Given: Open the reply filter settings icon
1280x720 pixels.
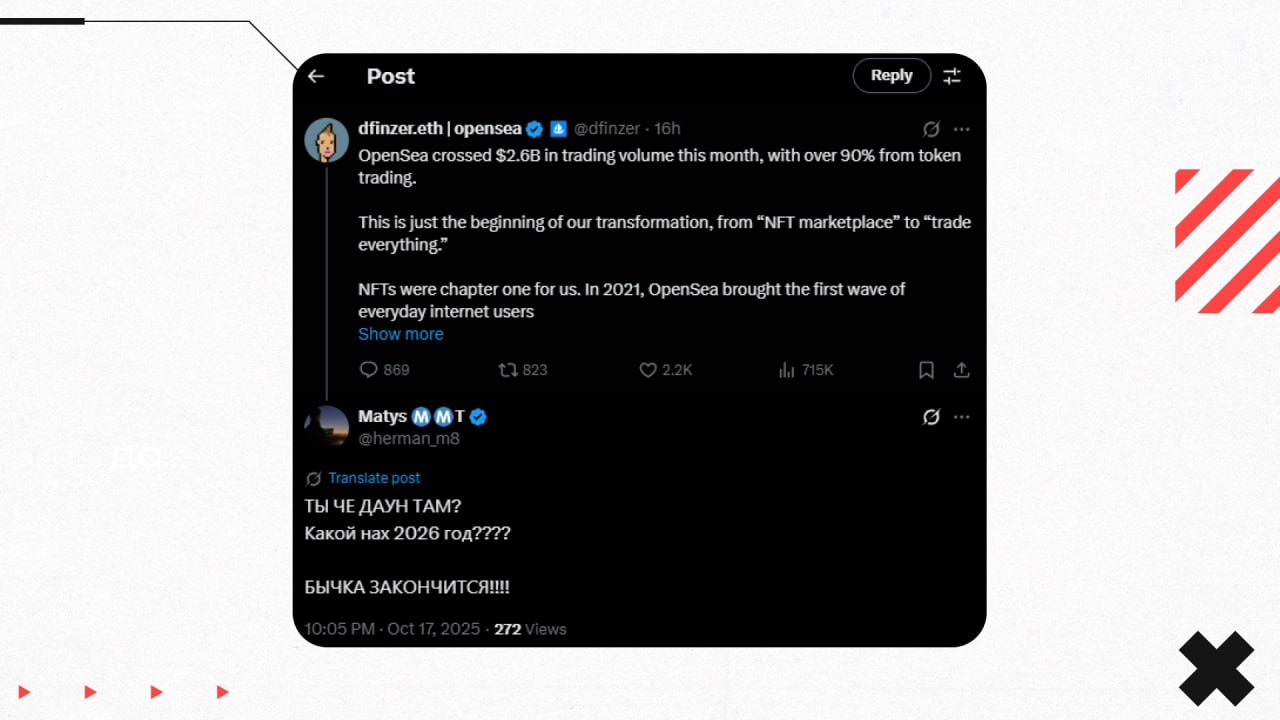Looking at the screenshot, I should click(952, 76).
